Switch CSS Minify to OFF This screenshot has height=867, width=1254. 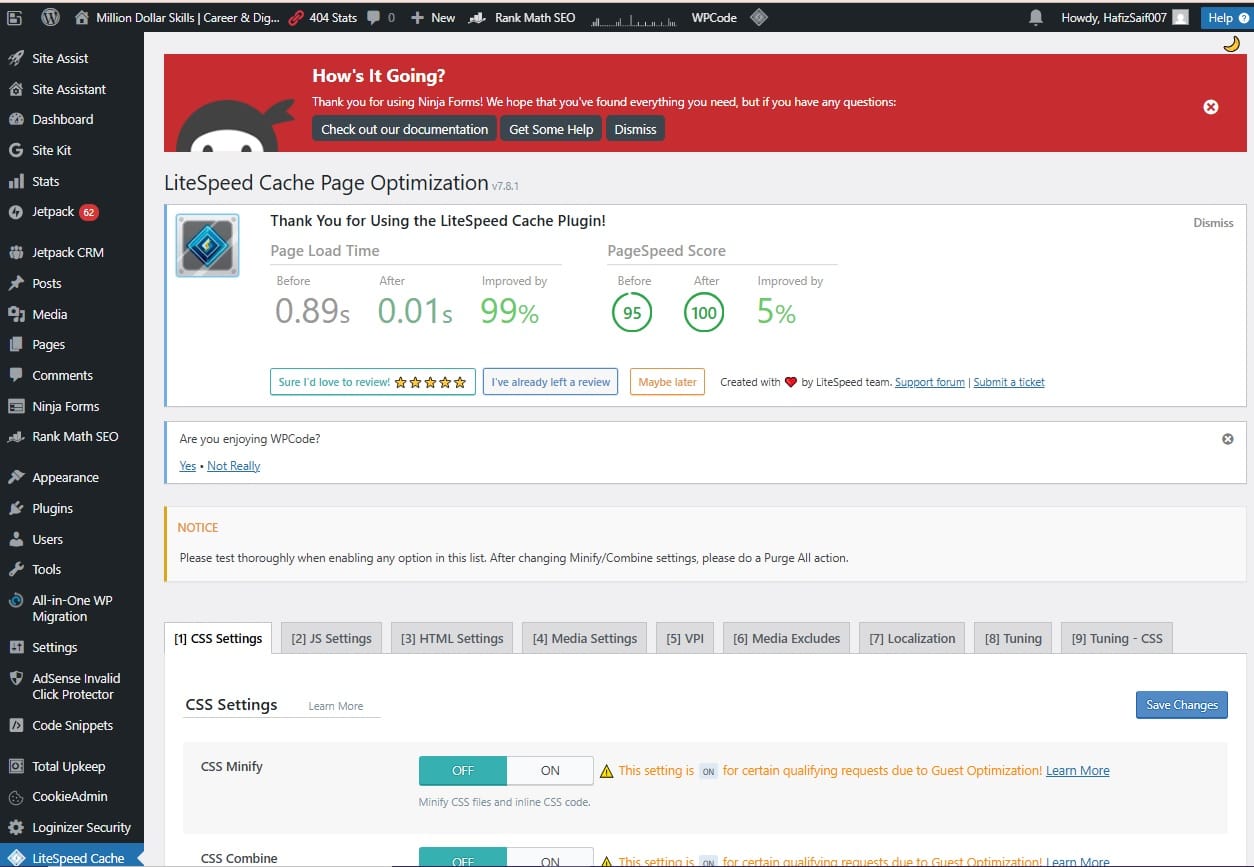463,770
